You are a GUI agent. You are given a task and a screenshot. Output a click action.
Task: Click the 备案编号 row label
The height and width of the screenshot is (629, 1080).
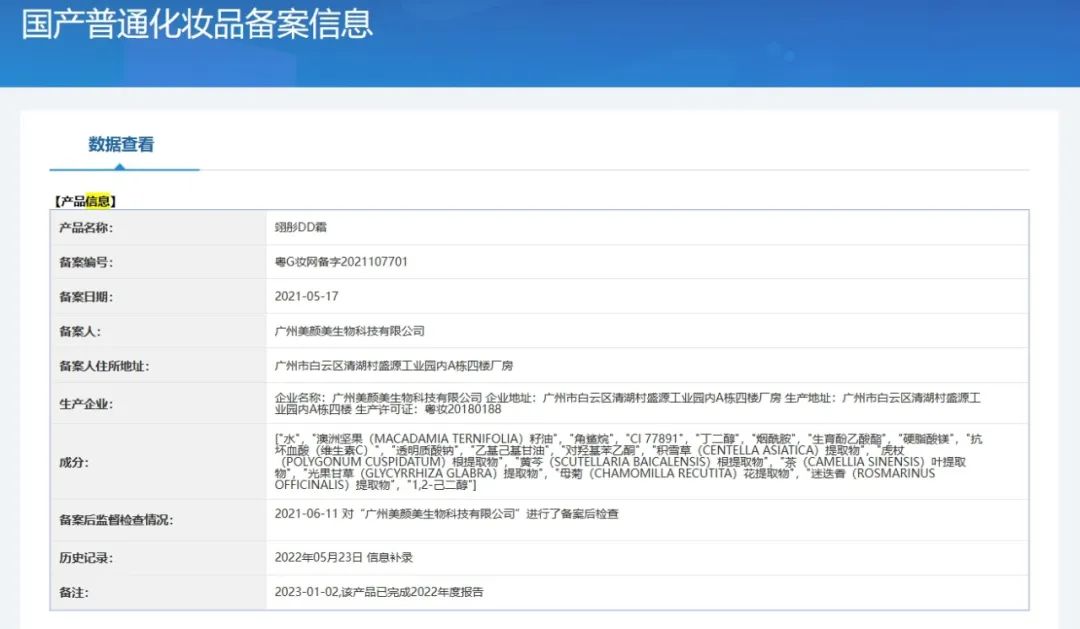[x=86, y=262]
